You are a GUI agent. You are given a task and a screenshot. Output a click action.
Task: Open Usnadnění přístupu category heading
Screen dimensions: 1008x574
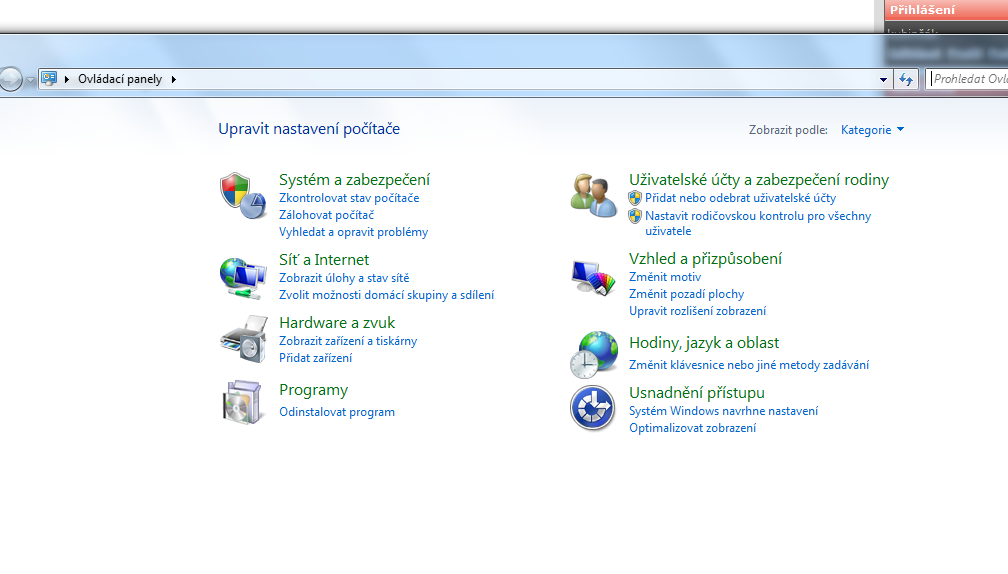697,393
